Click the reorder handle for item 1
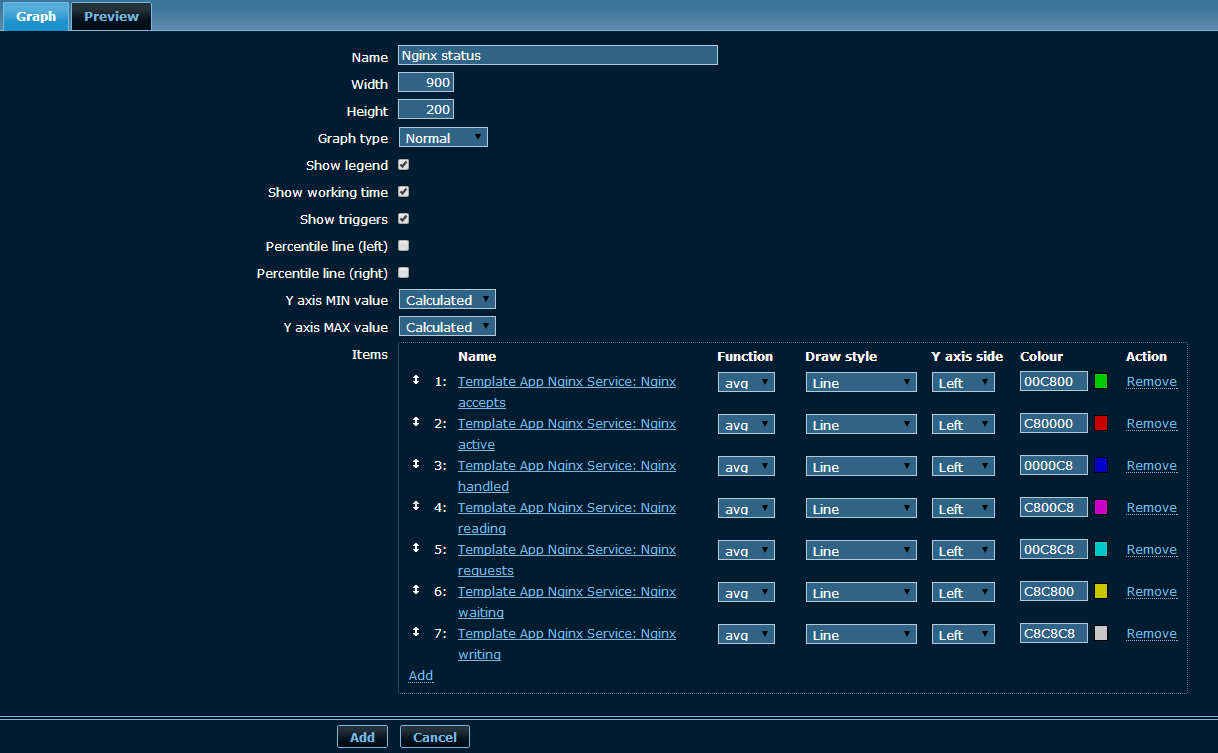The height and width of the screenshot is (753, 1218). tap(416, 380)
